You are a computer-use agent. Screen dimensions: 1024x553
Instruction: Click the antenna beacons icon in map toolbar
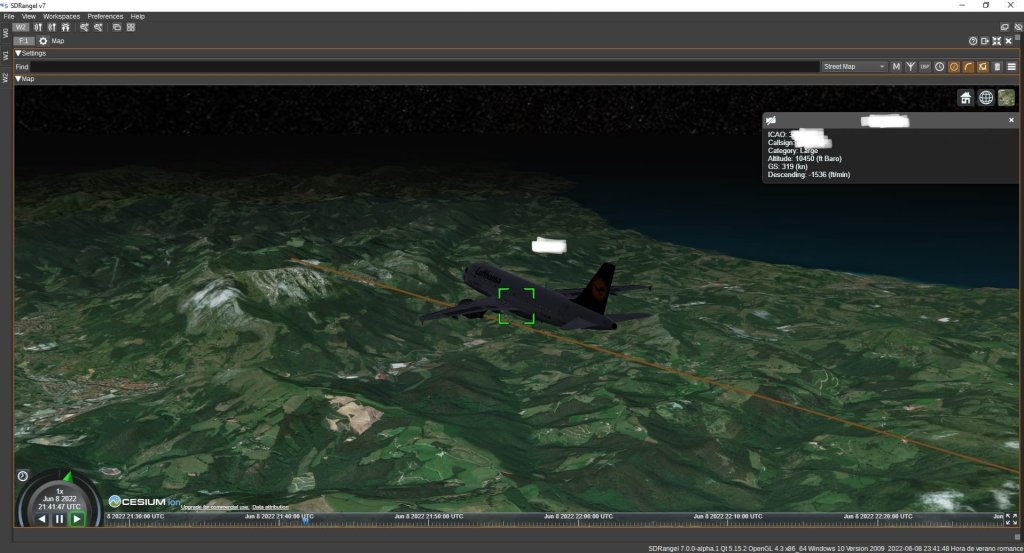[911, 67]
